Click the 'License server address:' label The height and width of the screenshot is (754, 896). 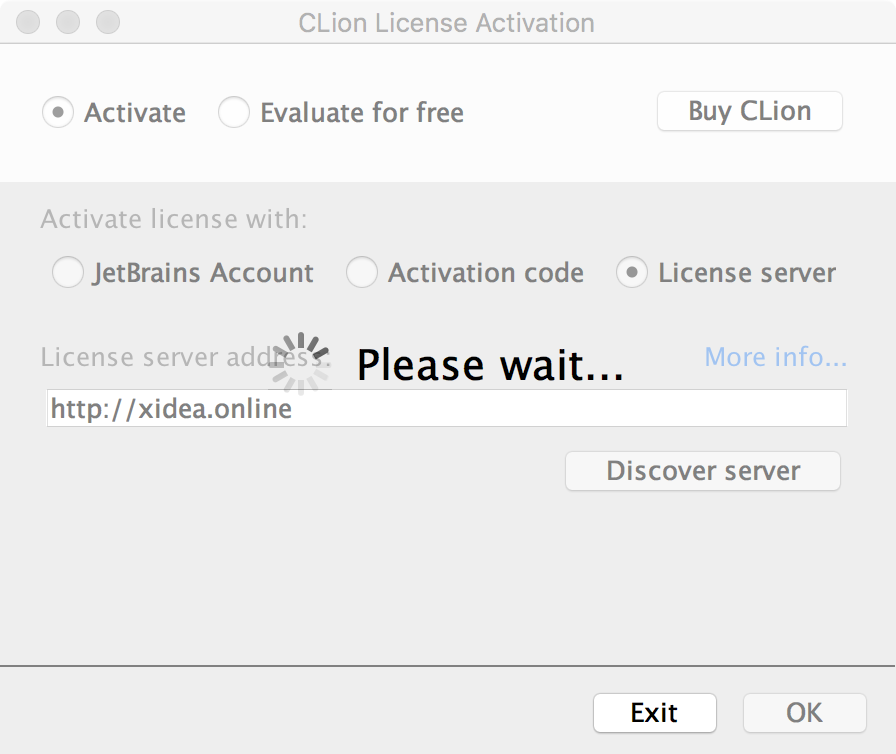[x=186, y=358]
